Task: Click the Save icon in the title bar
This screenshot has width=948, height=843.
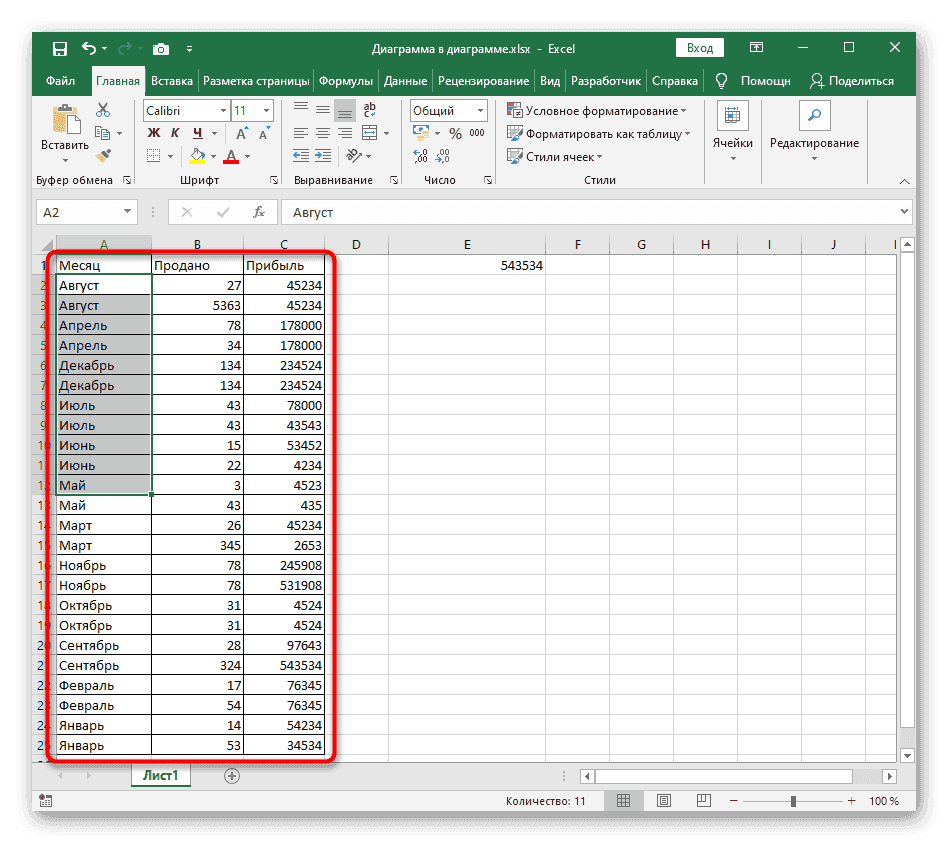Action: click(60, 48)
